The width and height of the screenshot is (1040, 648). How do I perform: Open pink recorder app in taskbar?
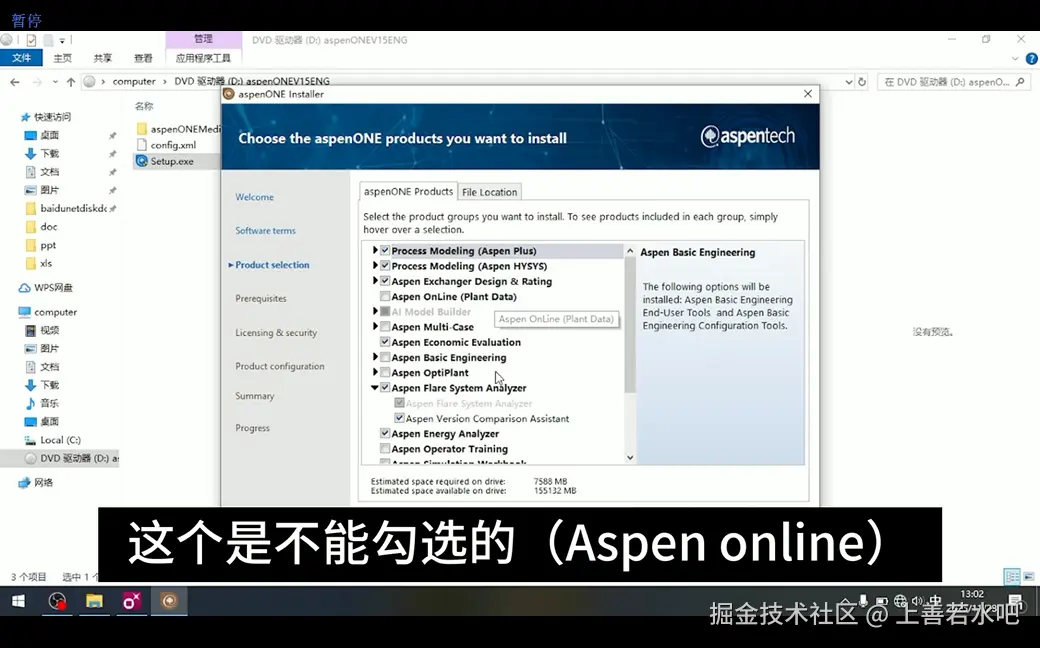coord(131,601)
